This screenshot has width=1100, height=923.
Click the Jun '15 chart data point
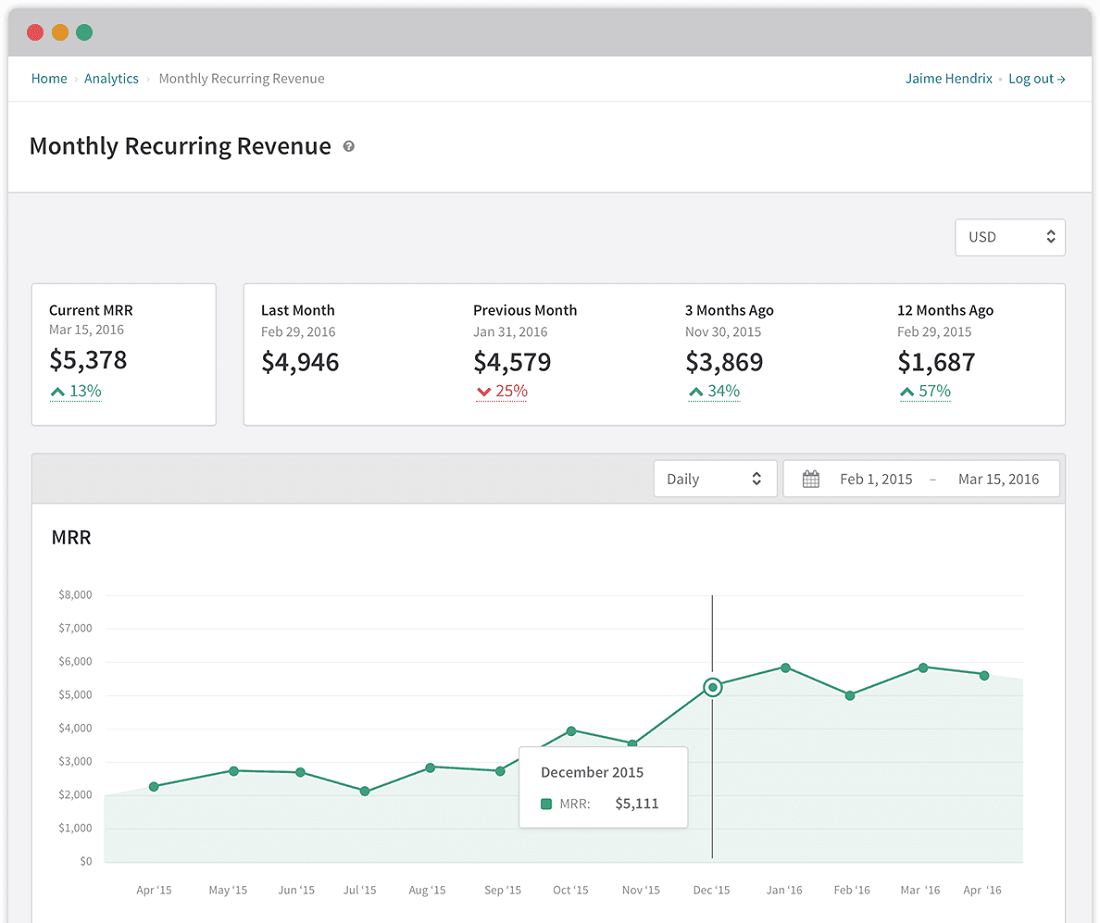tap(300, 772)
